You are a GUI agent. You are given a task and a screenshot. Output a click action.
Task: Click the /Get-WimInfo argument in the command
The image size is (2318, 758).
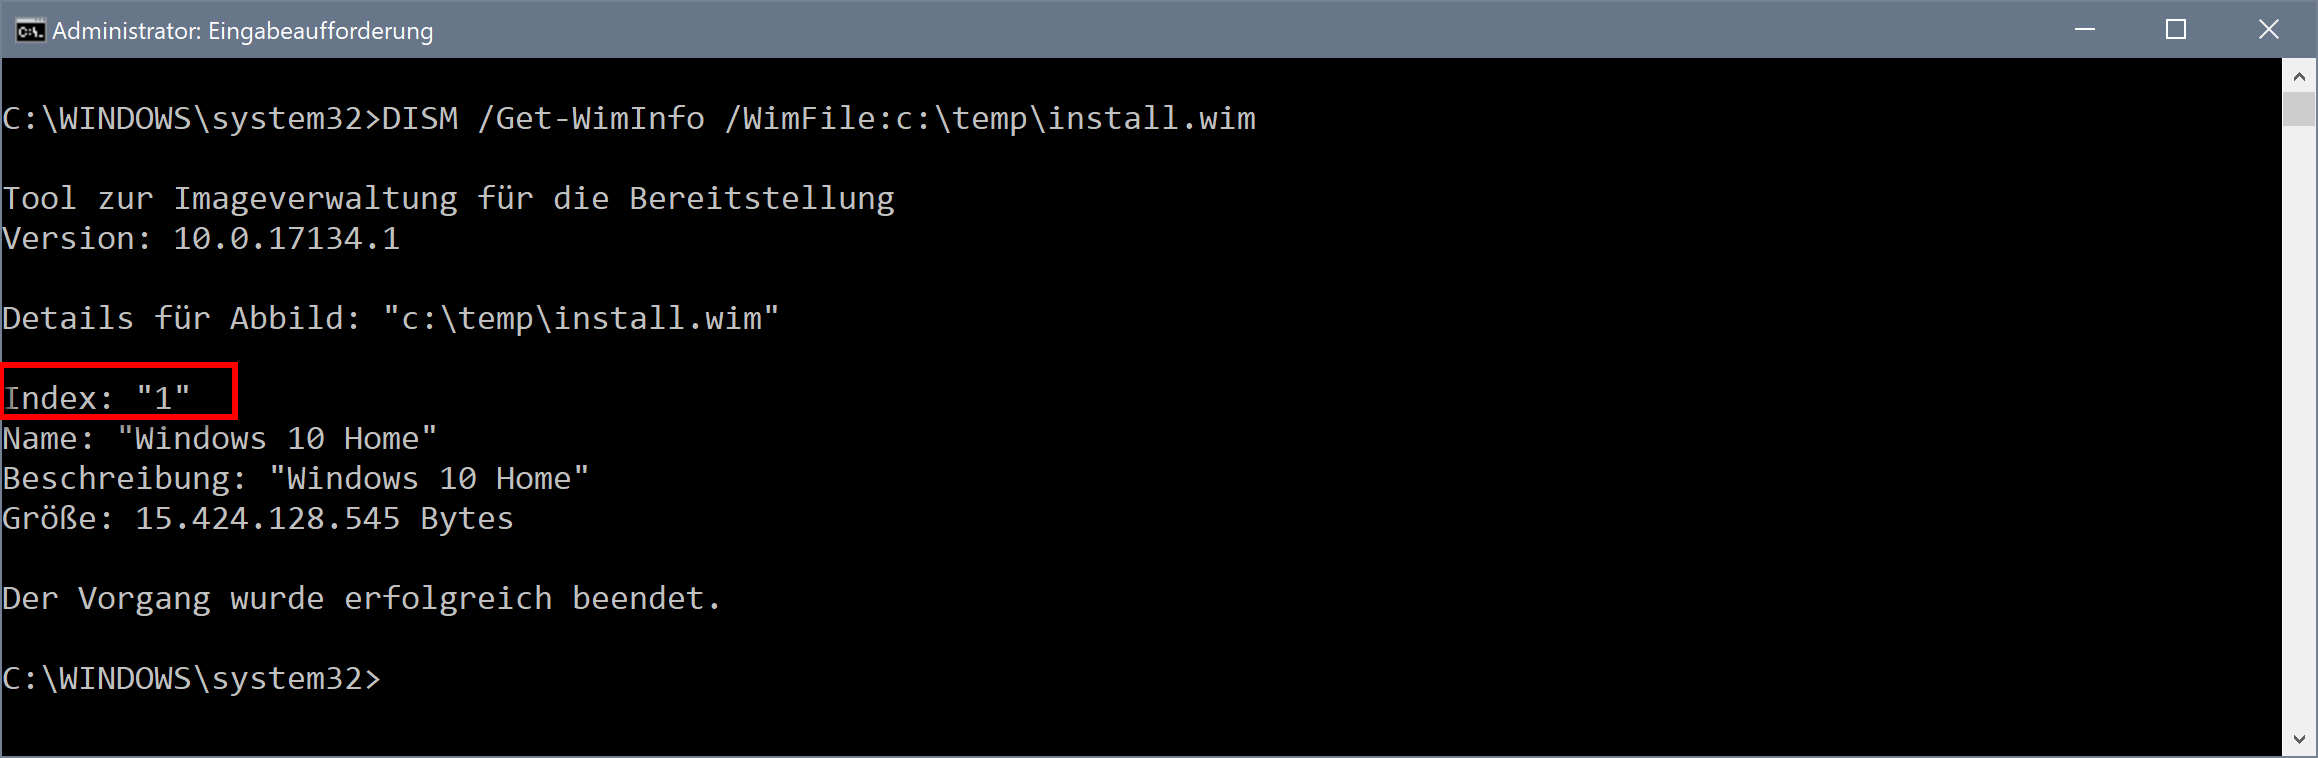590,119
